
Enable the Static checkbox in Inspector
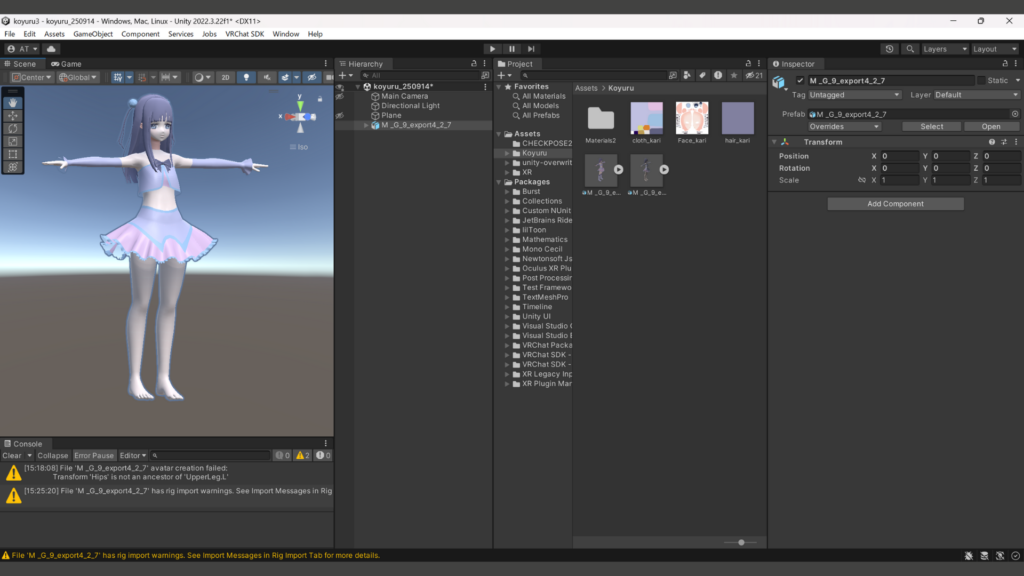point(981,80)
